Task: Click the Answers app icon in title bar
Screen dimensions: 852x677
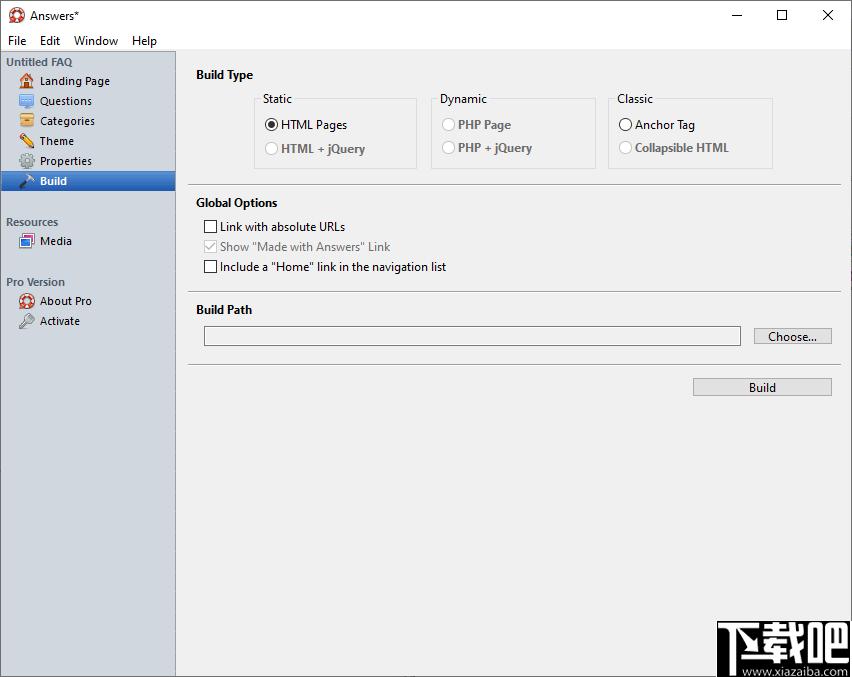Action: tap(17, 15)
